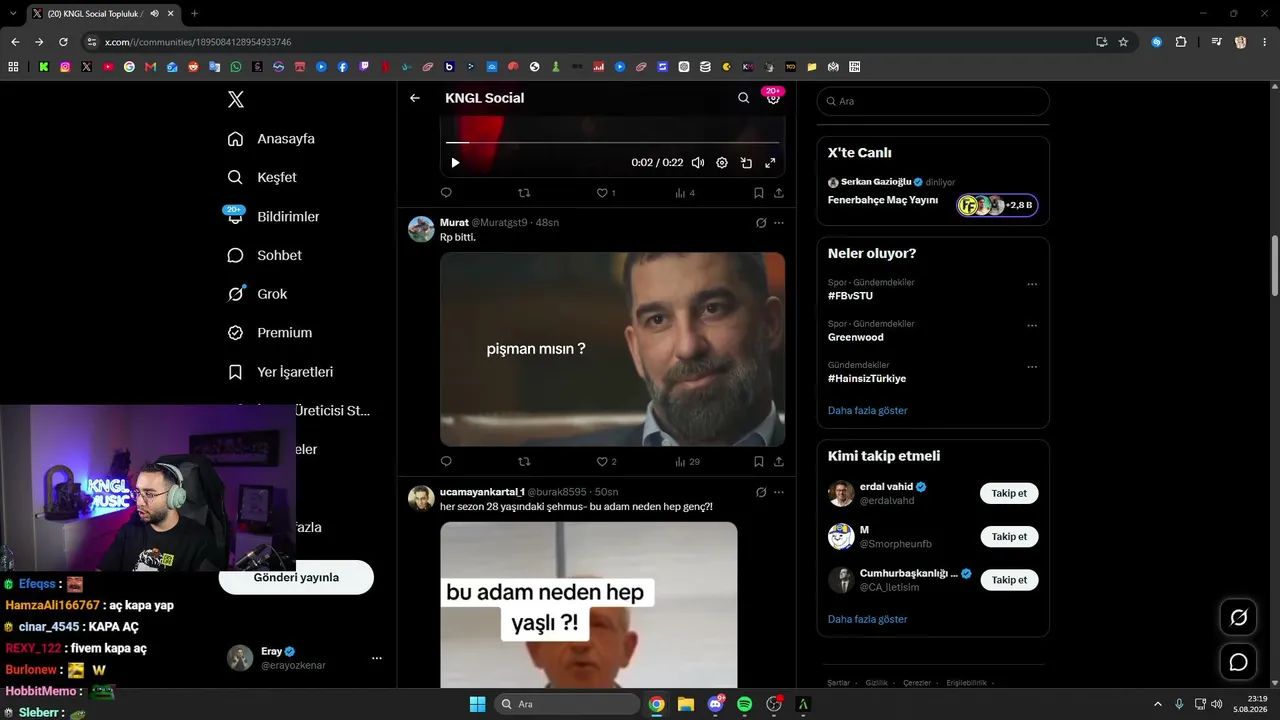Image resolution: width=1280 pixels, height=720 pixels.
Task: Open Discord from the taskbar
Action: coord(715,704)
